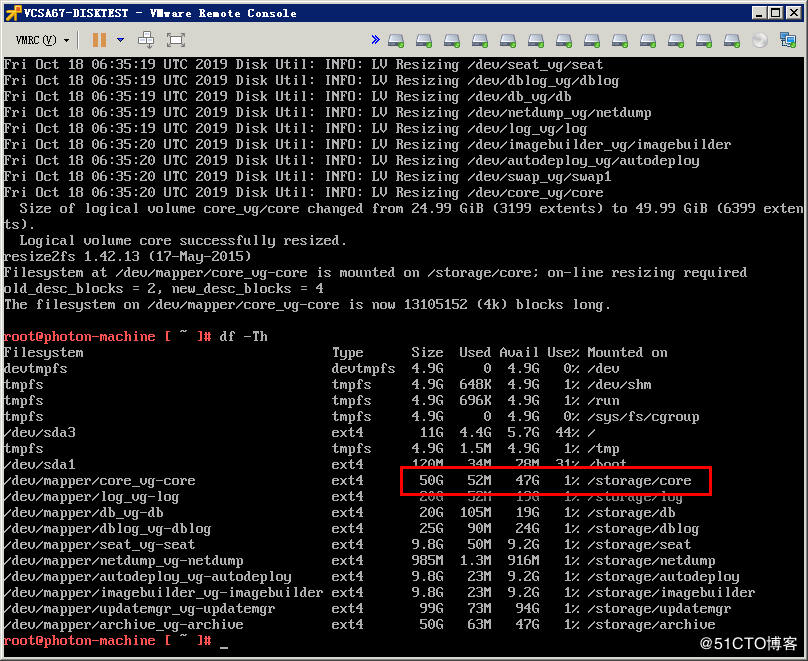This screenshot has width=808, height=661.
Task: Open the VMRC menu
Action: 42,40
